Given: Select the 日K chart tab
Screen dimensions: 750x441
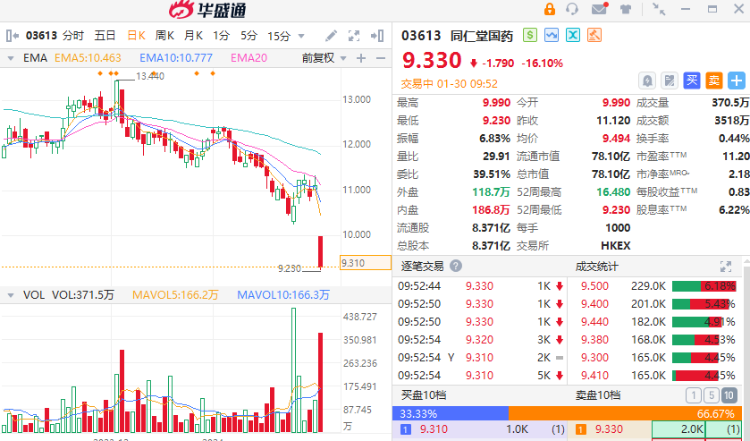Looking at the screenshot, I should [136, 35].
